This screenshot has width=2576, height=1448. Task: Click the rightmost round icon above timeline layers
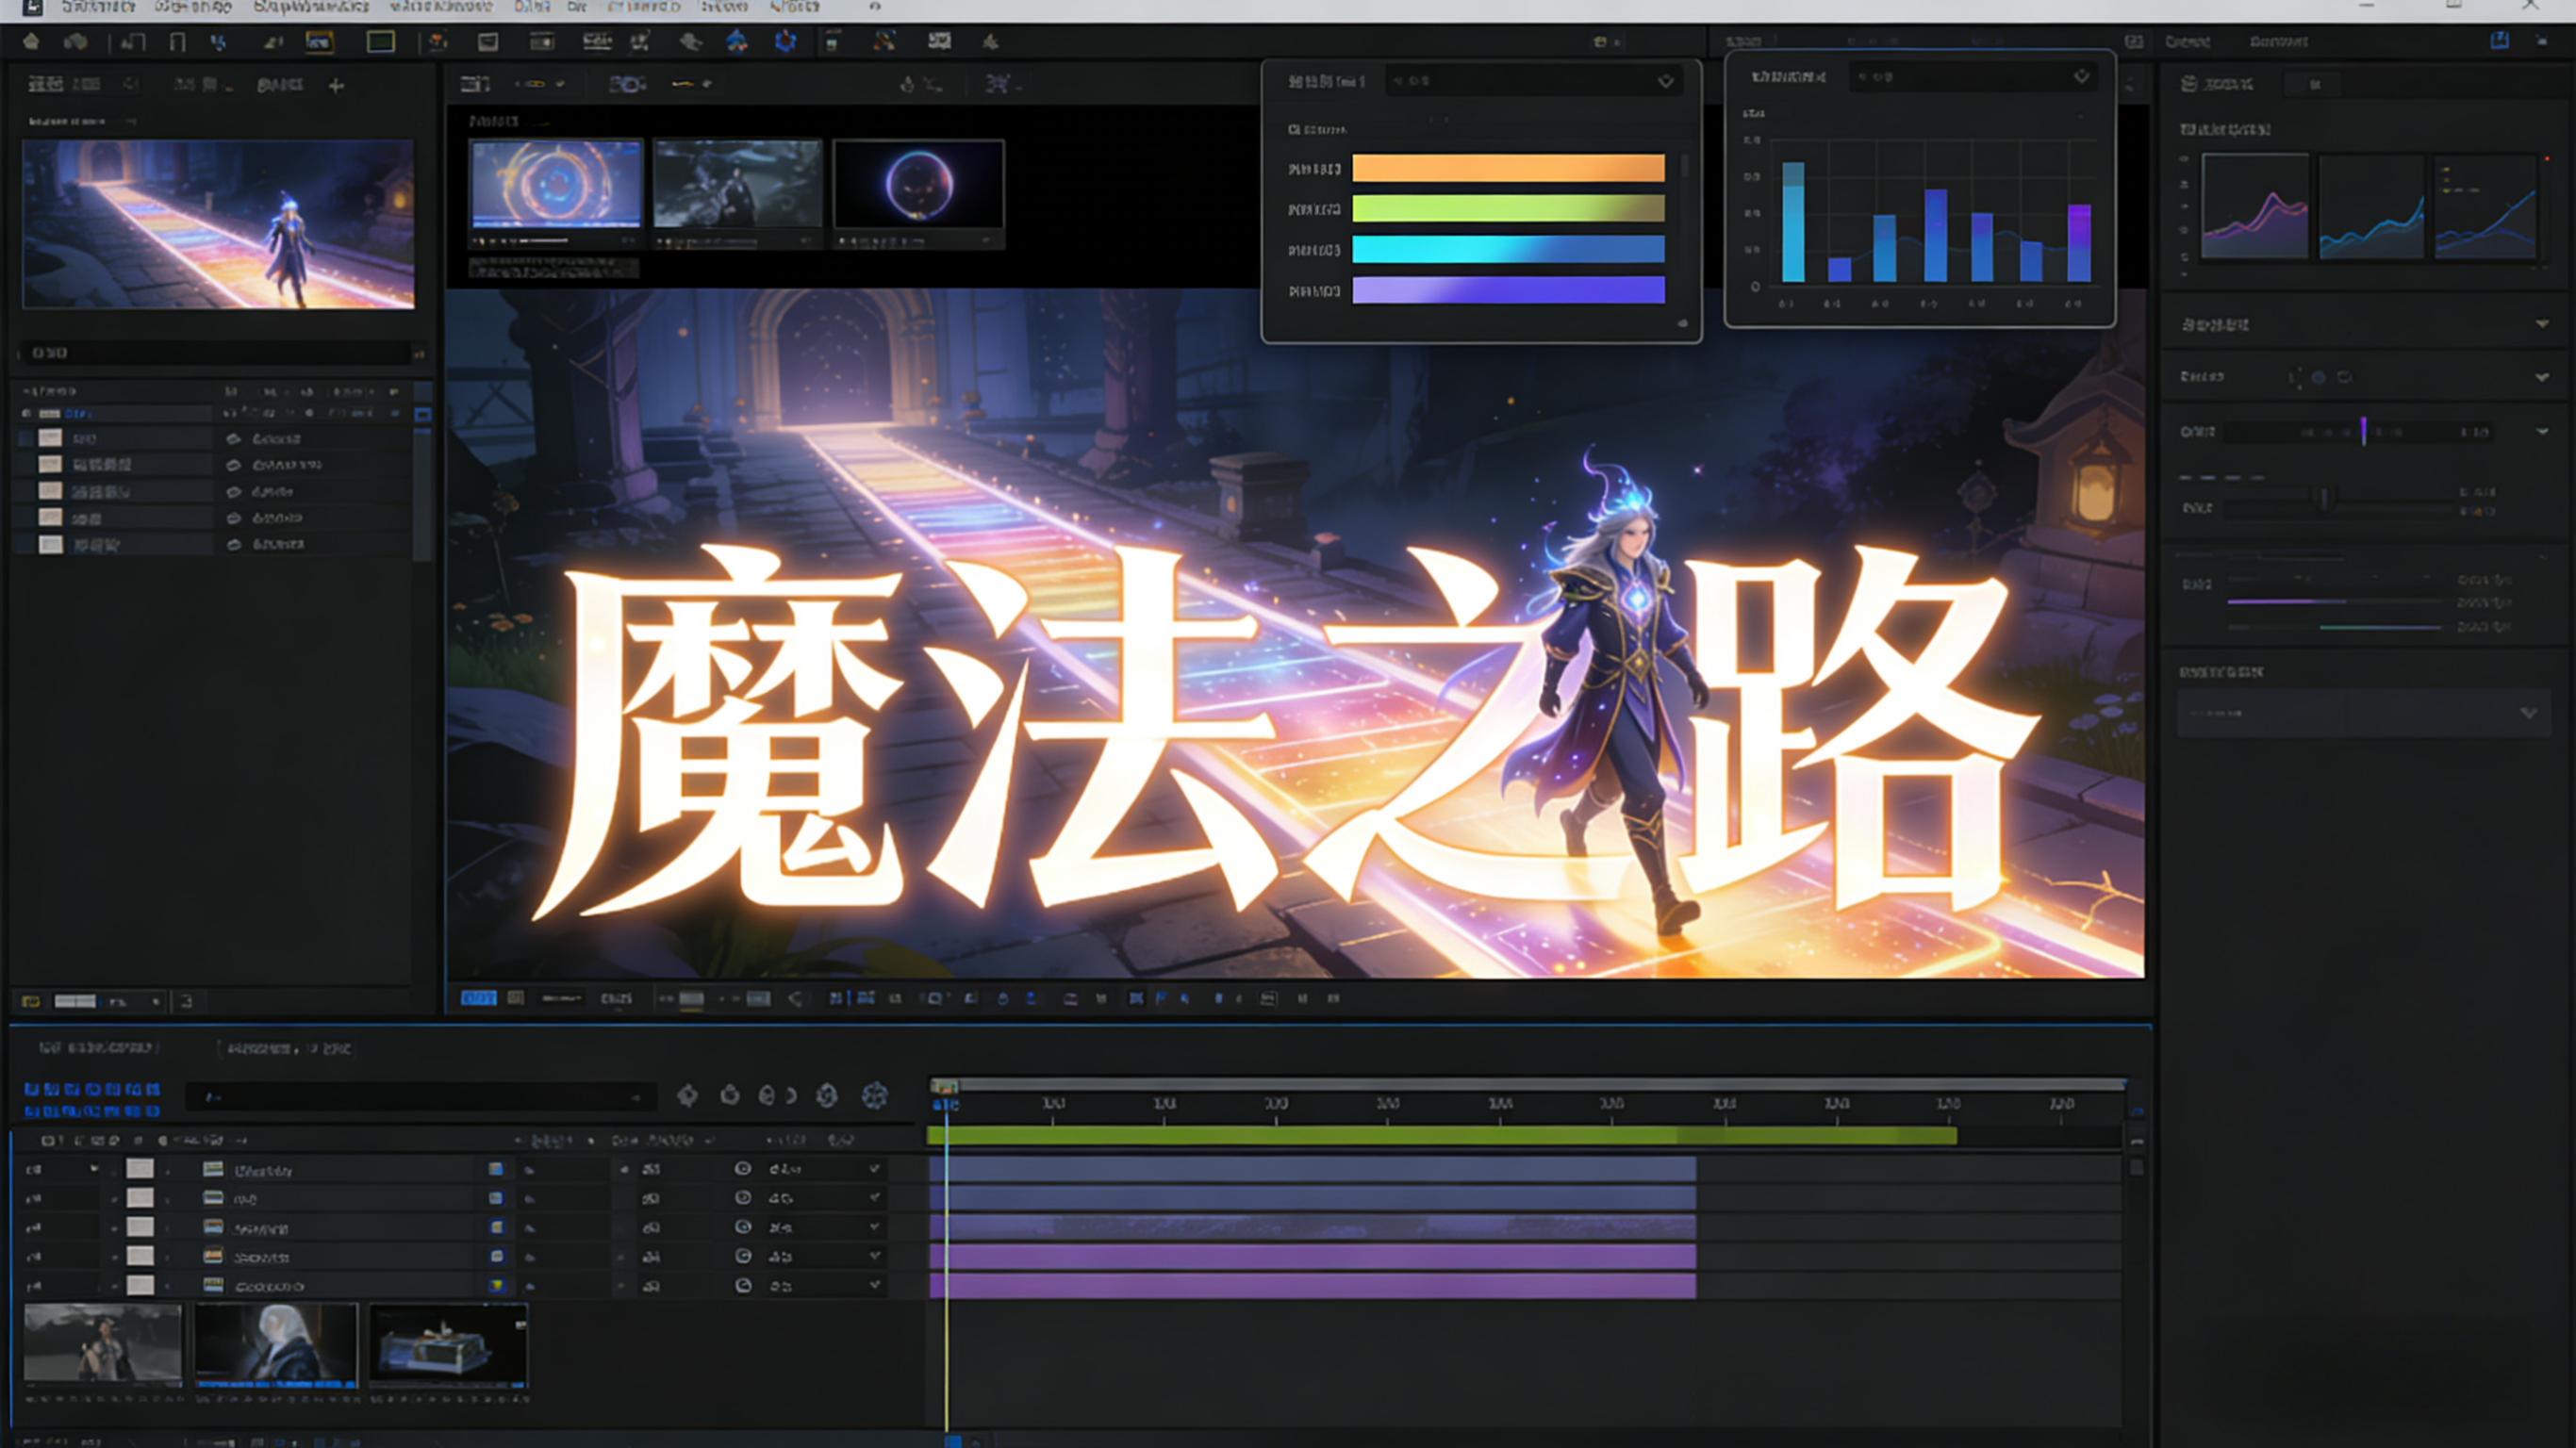click(875, 1095)
